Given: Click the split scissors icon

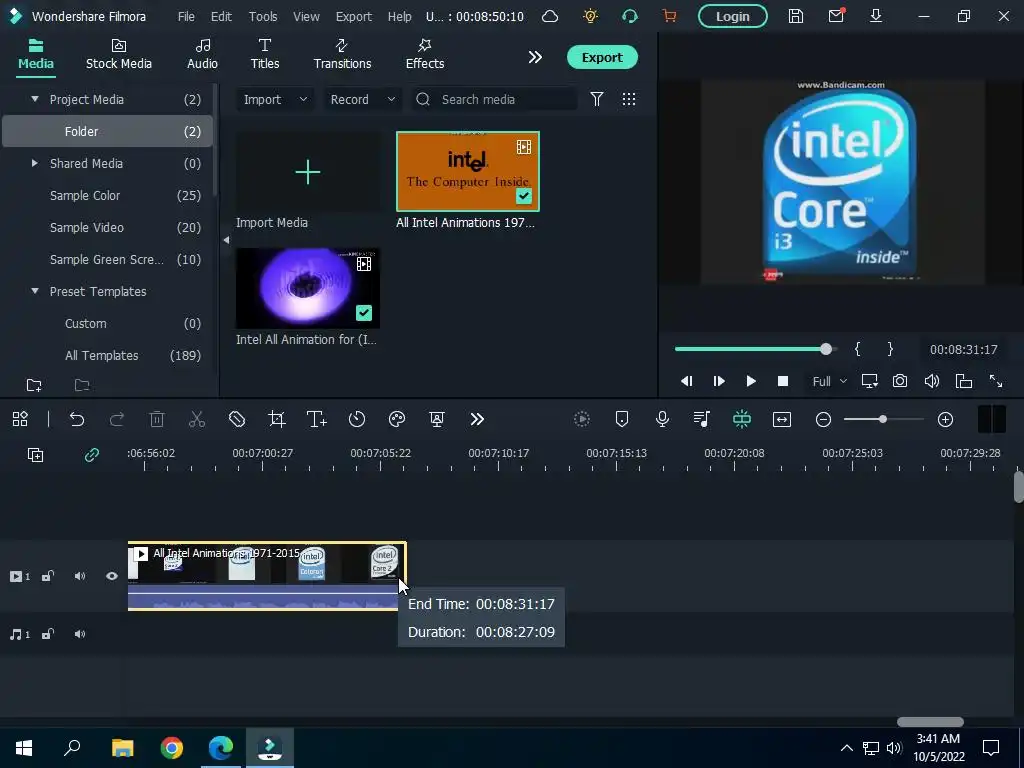Looking at the screenshot, I should coord(197,419).
